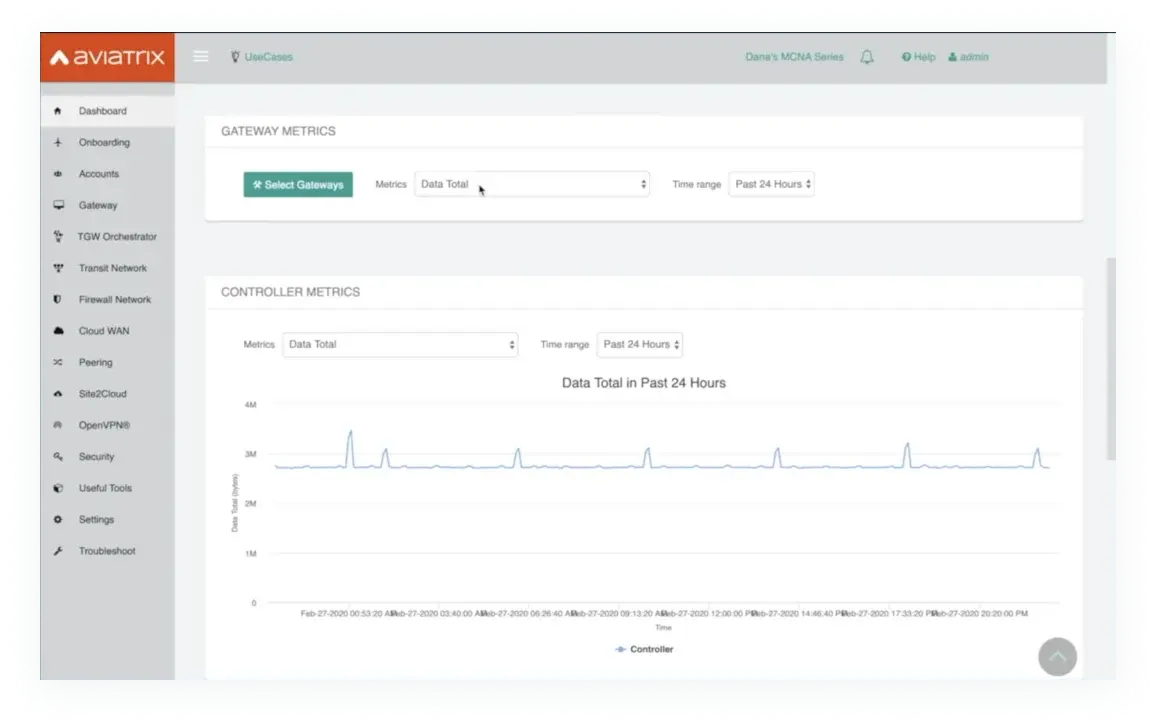Click the Controller Metrics section heading
This screenshot has width=1156, height=728.
(x=290, y=292)
